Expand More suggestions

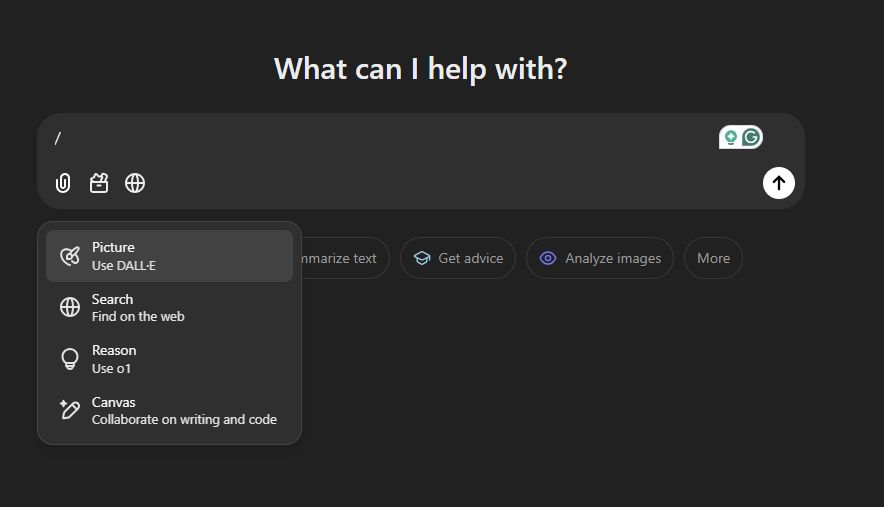point(713,258)
